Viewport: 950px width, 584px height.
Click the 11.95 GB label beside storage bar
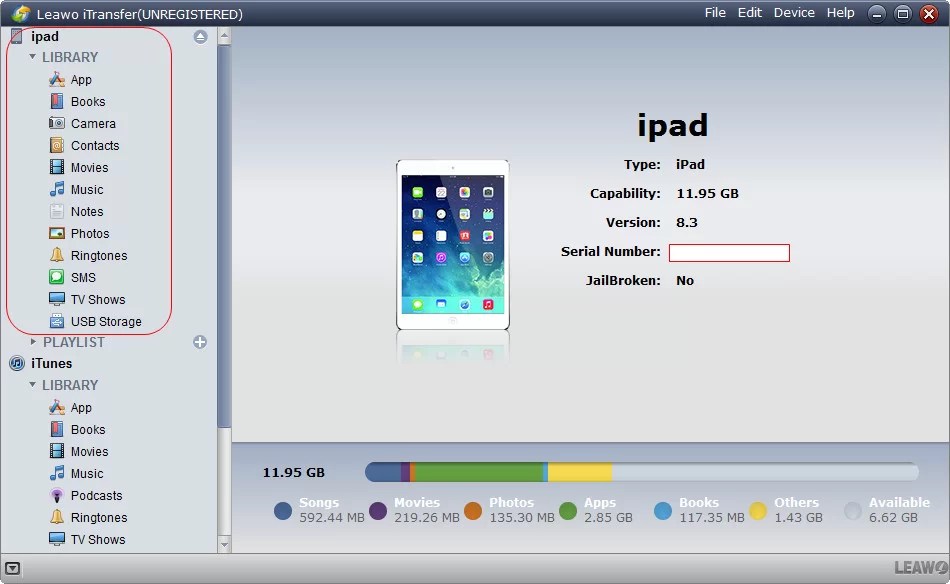pos(294,473)
